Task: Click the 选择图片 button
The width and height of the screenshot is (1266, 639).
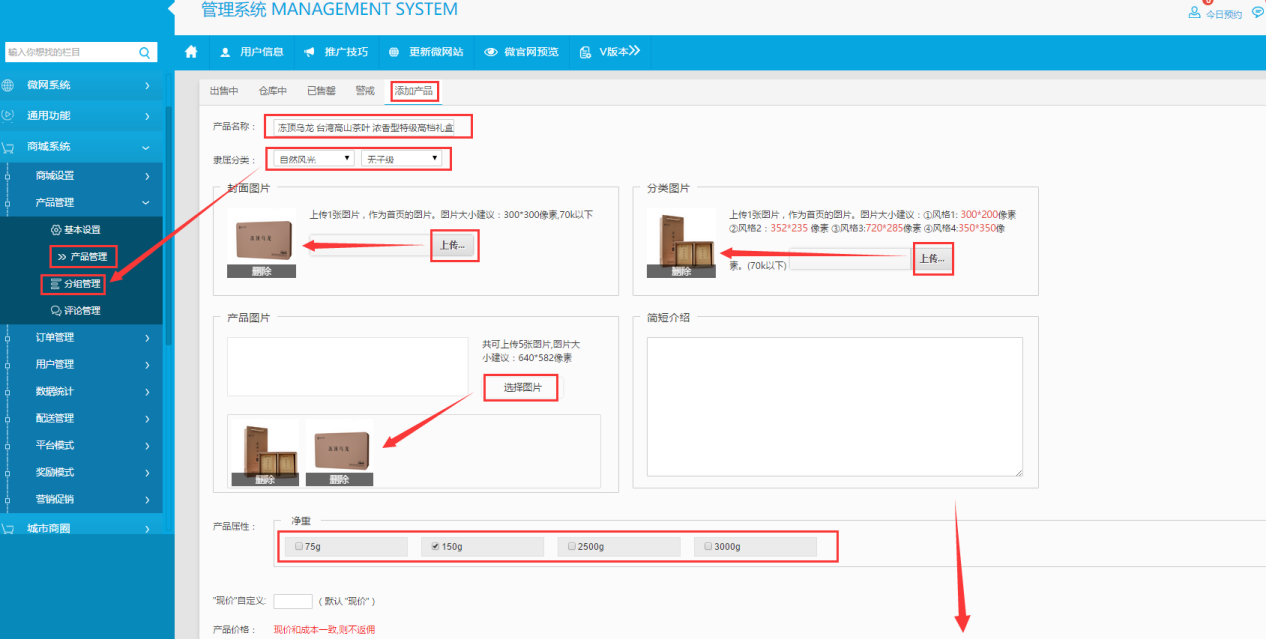Action: pos(521,388)
